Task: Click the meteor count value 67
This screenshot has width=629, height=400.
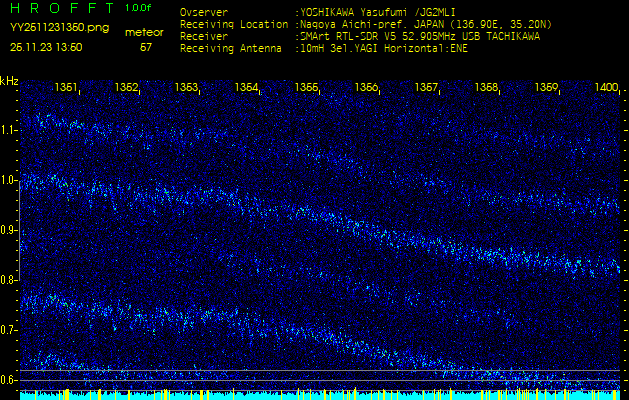Action: (146, 46)
